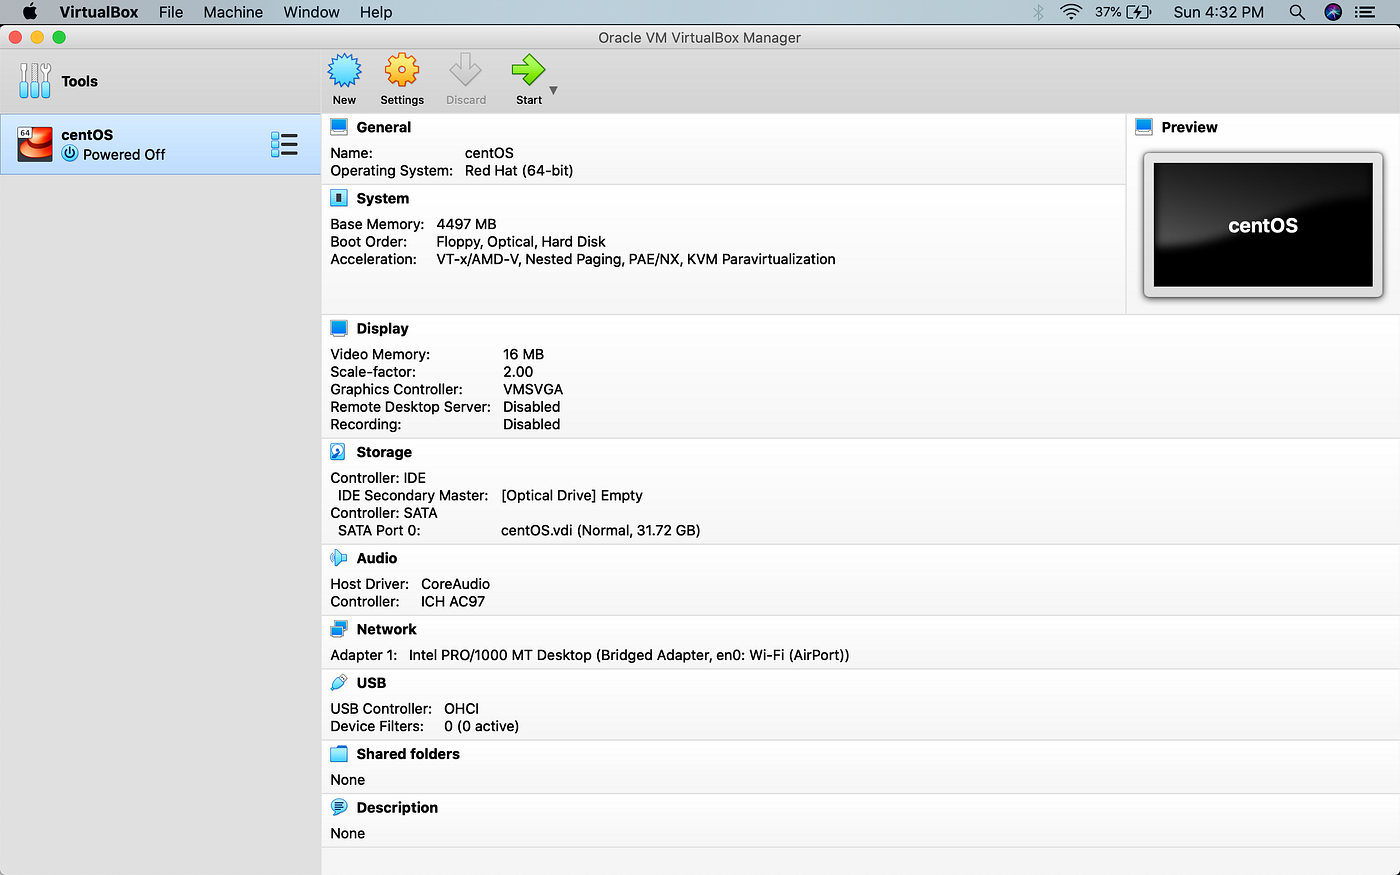The height and width of the screenshot is (875, 1400).
Task: Open the Storage settings heading link
Action: point(384,452)
